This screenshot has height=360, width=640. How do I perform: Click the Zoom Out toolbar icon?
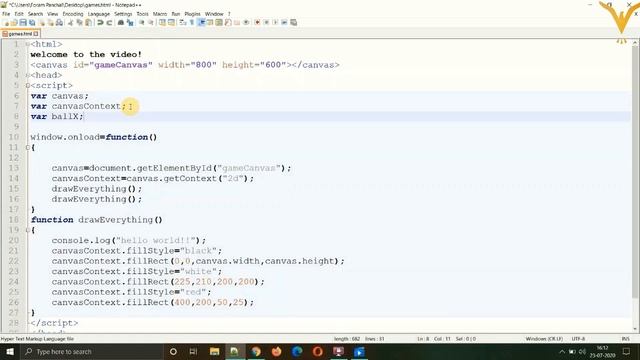click(x=151, y=23)
